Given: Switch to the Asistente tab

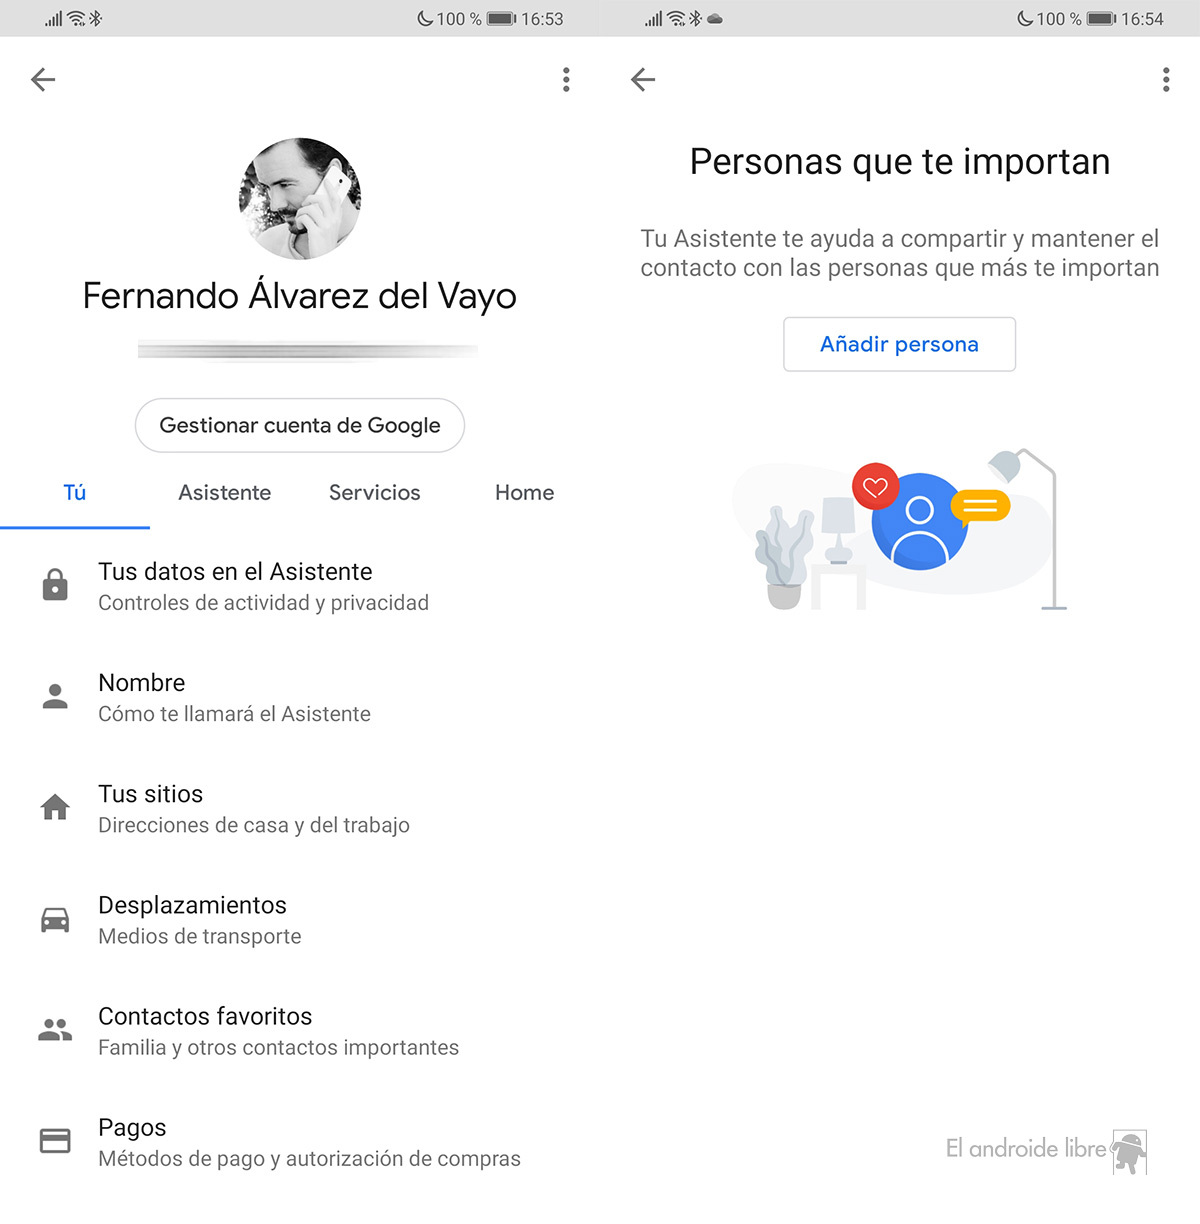Looking at the screenshot, I should tap(225, 493).
